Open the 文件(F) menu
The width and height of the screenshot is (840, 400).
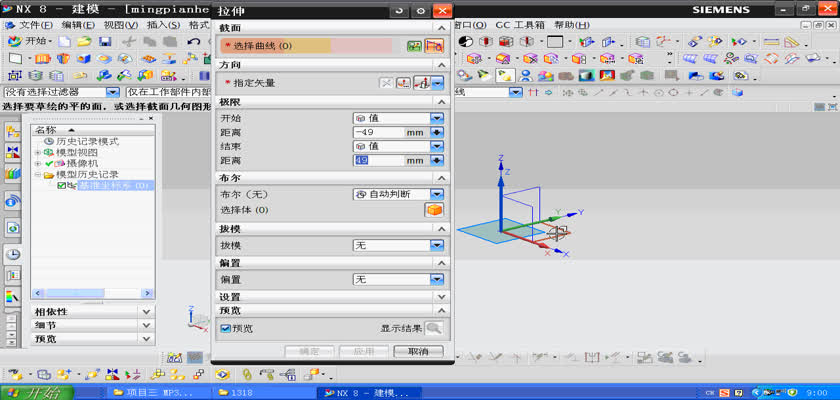pos(35,25)
